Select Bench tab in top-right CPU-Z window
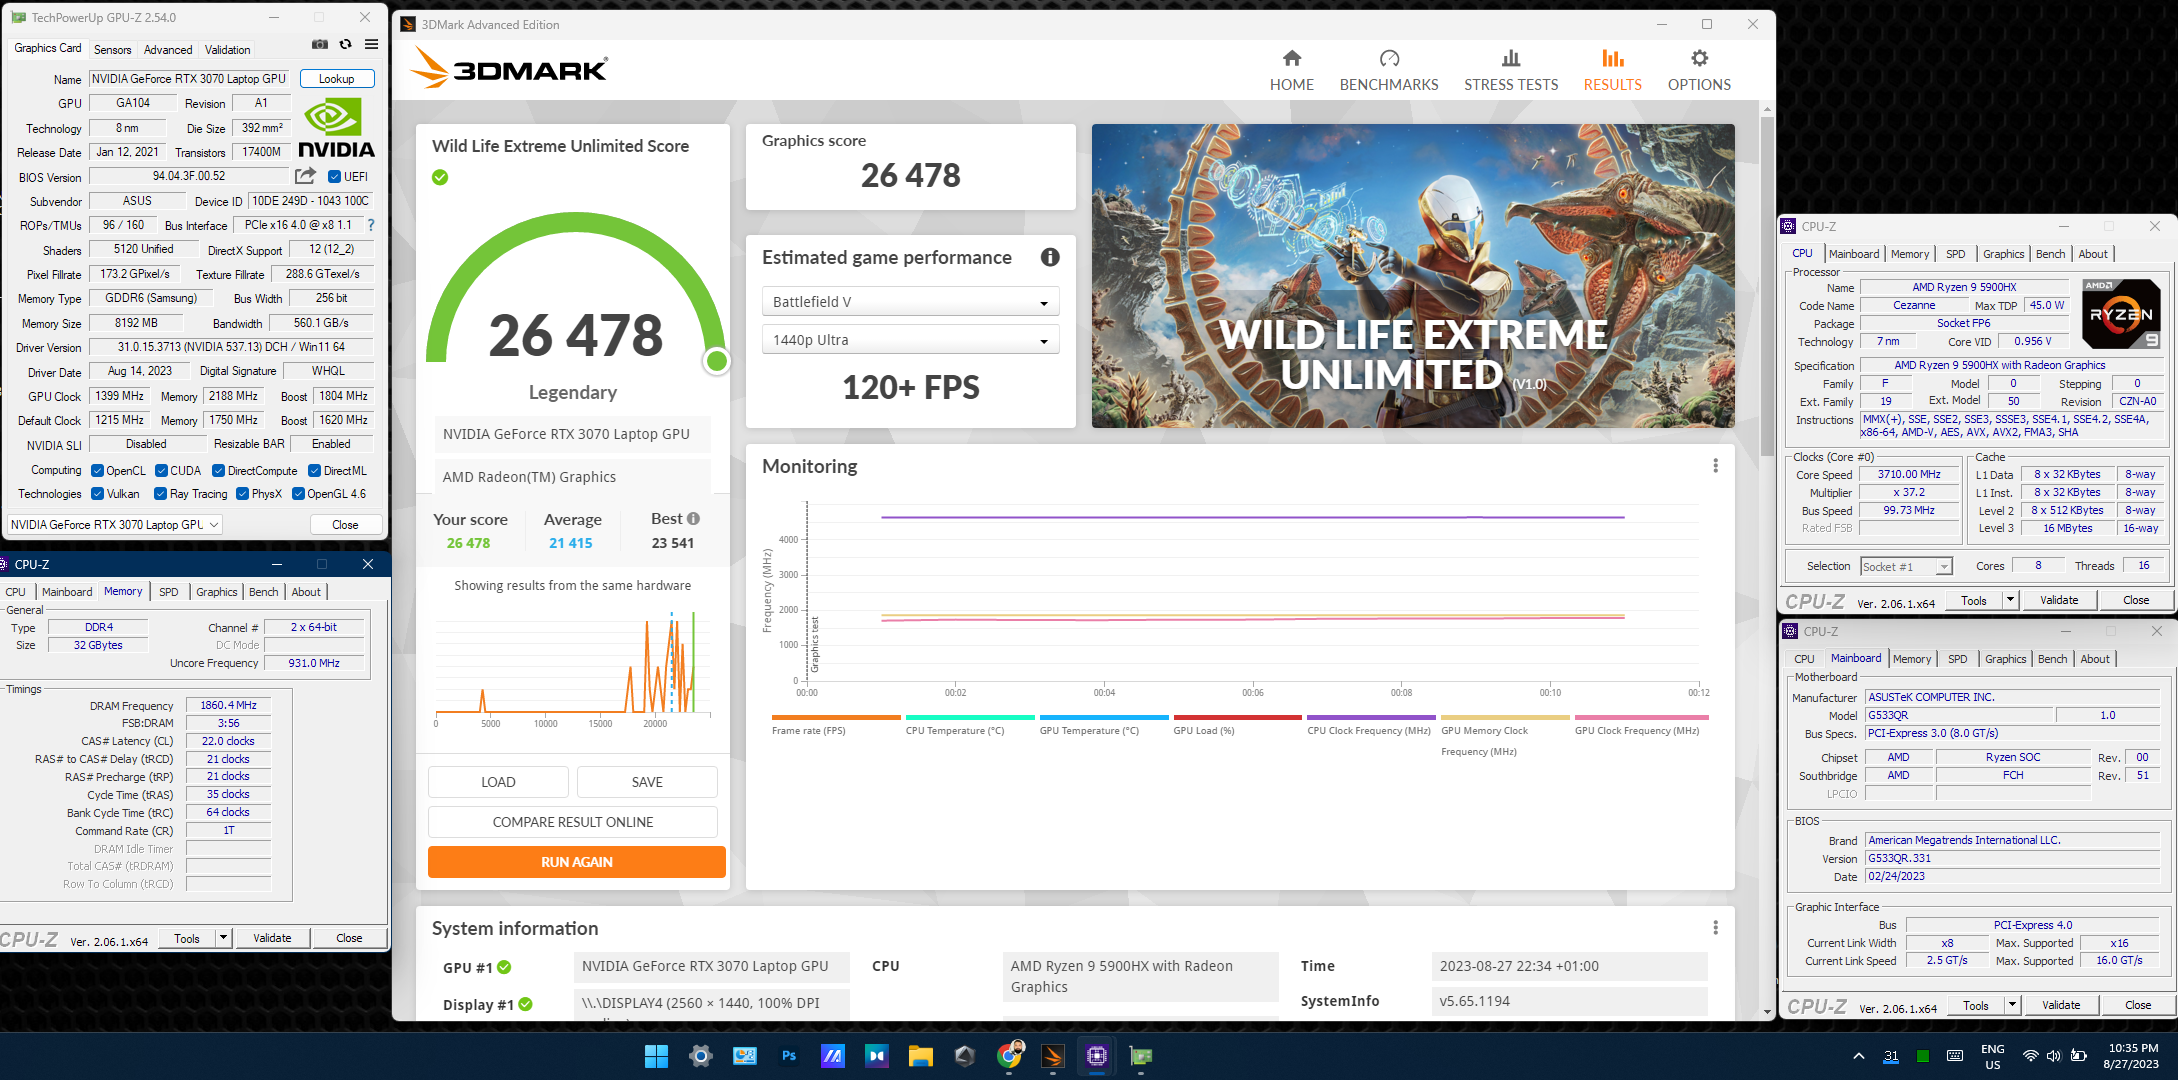 (x=2050, y=254)
